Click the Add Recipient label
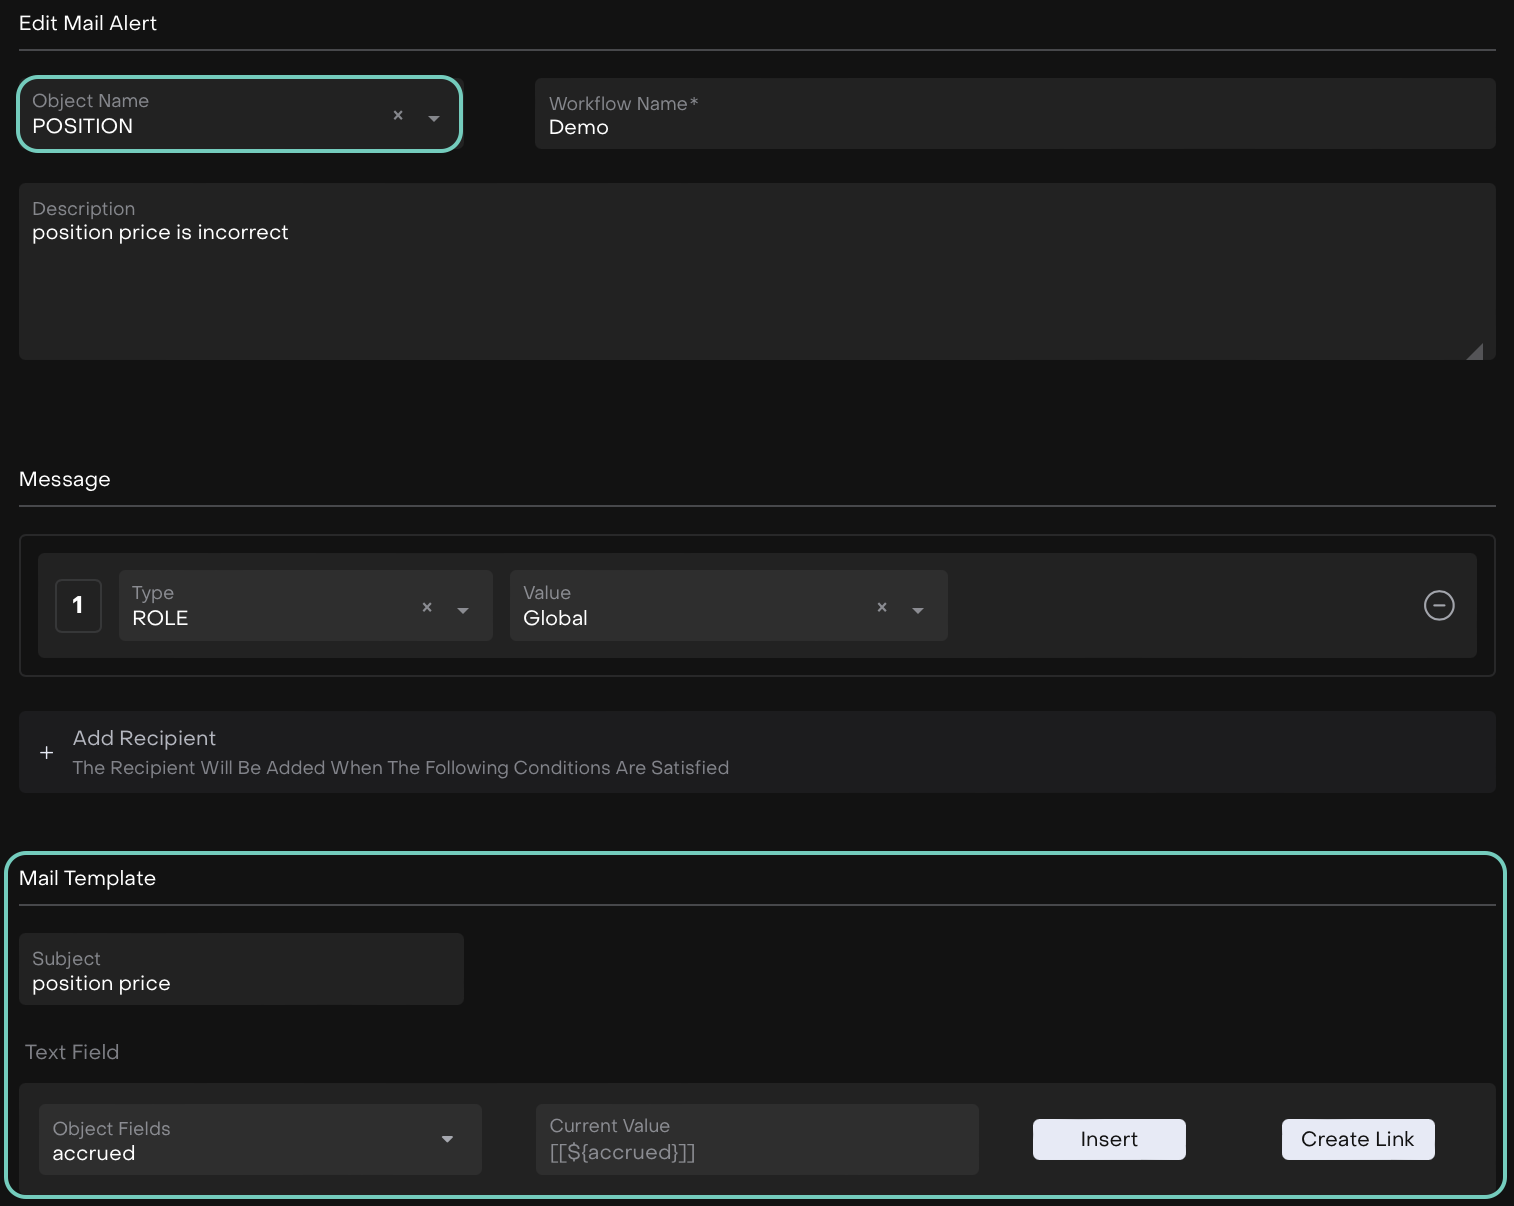 click(145, 738)
